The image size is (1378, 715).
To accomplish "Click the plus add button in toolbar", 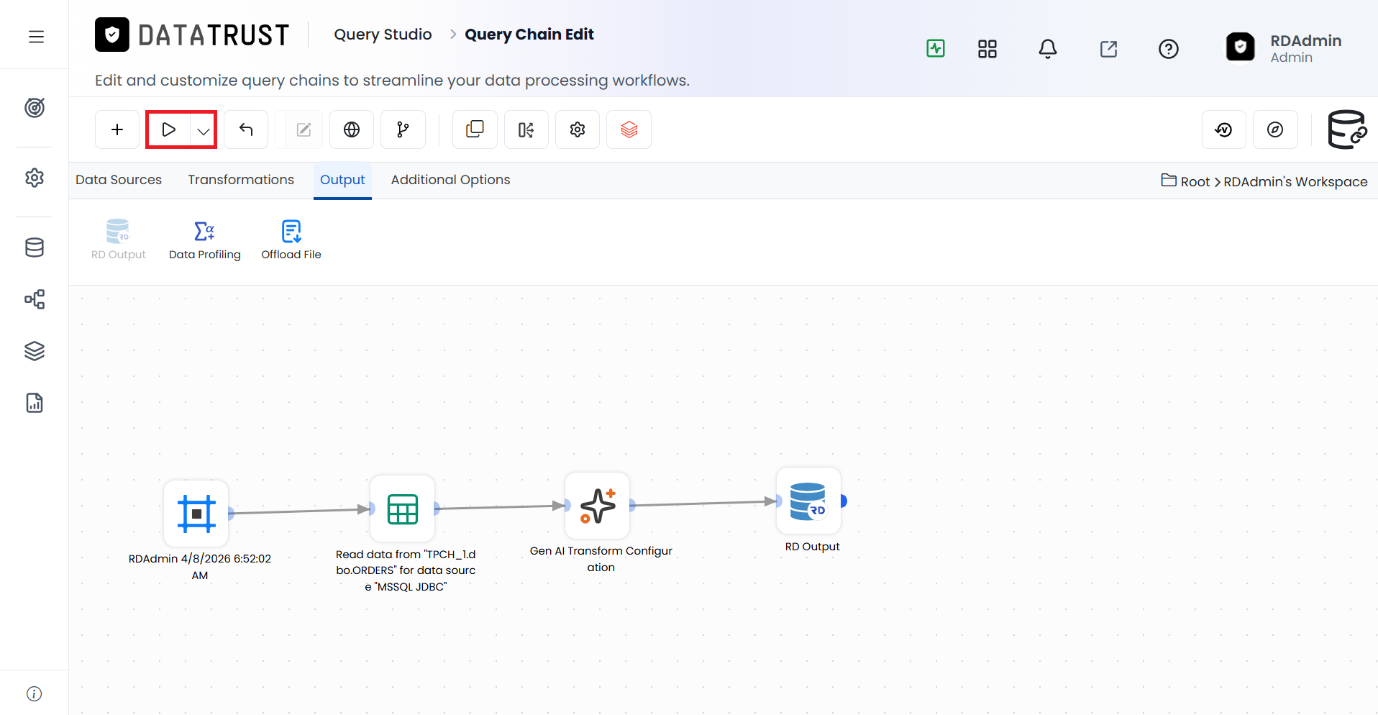I will click(x=117, y=130).
